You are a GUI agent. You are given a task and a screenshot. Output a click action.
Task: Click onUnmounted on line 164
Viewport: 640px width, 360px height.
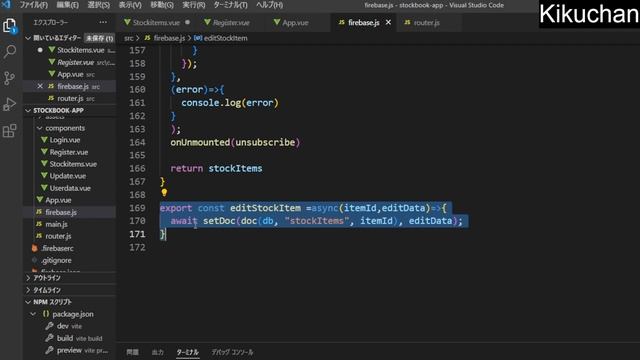pos(200,142)
